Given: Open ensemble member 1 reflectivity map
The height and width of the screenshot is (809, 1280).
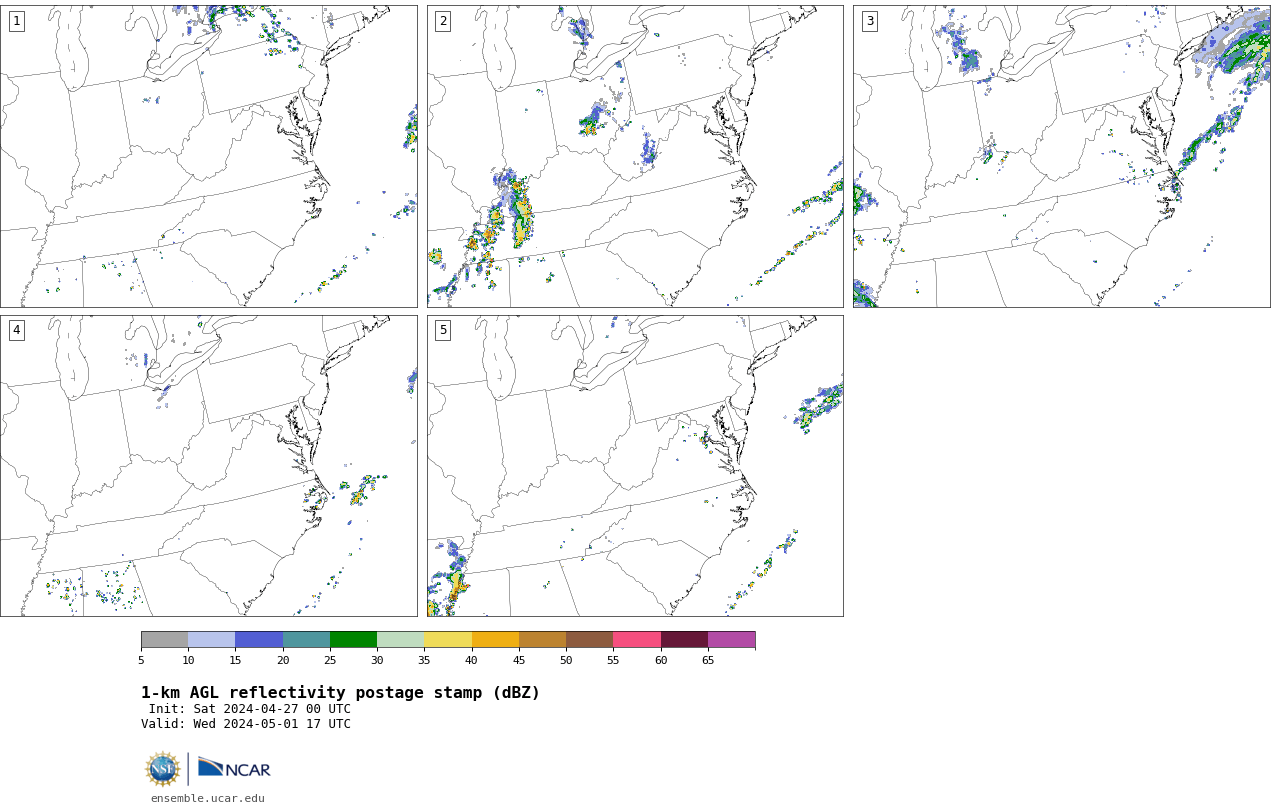Looking at the screenshot, I should coord(209,156).
